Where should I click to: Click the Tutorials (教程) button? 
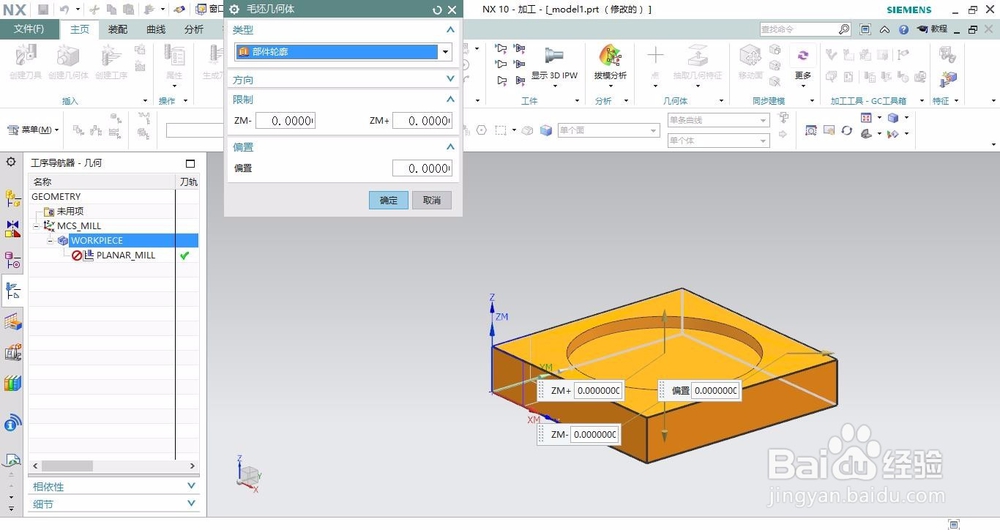[x=932, y=29]
